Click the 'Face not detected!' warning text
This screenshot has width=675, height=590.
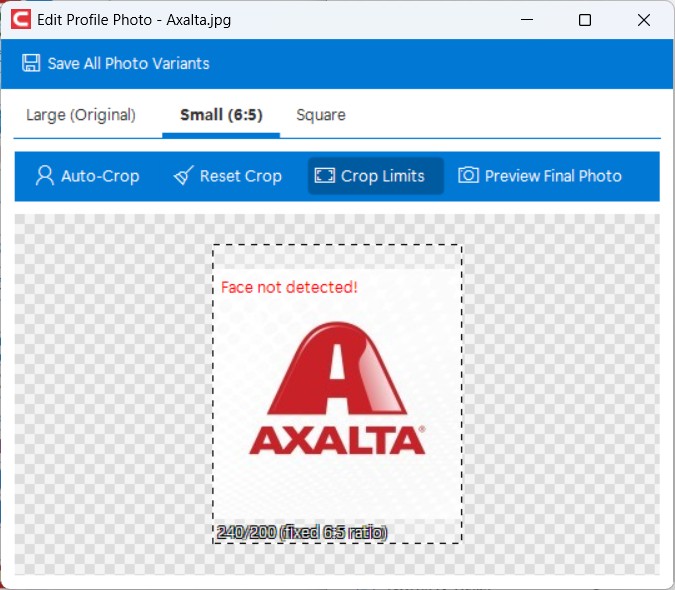pyautogui.click(x=289, y=287)
